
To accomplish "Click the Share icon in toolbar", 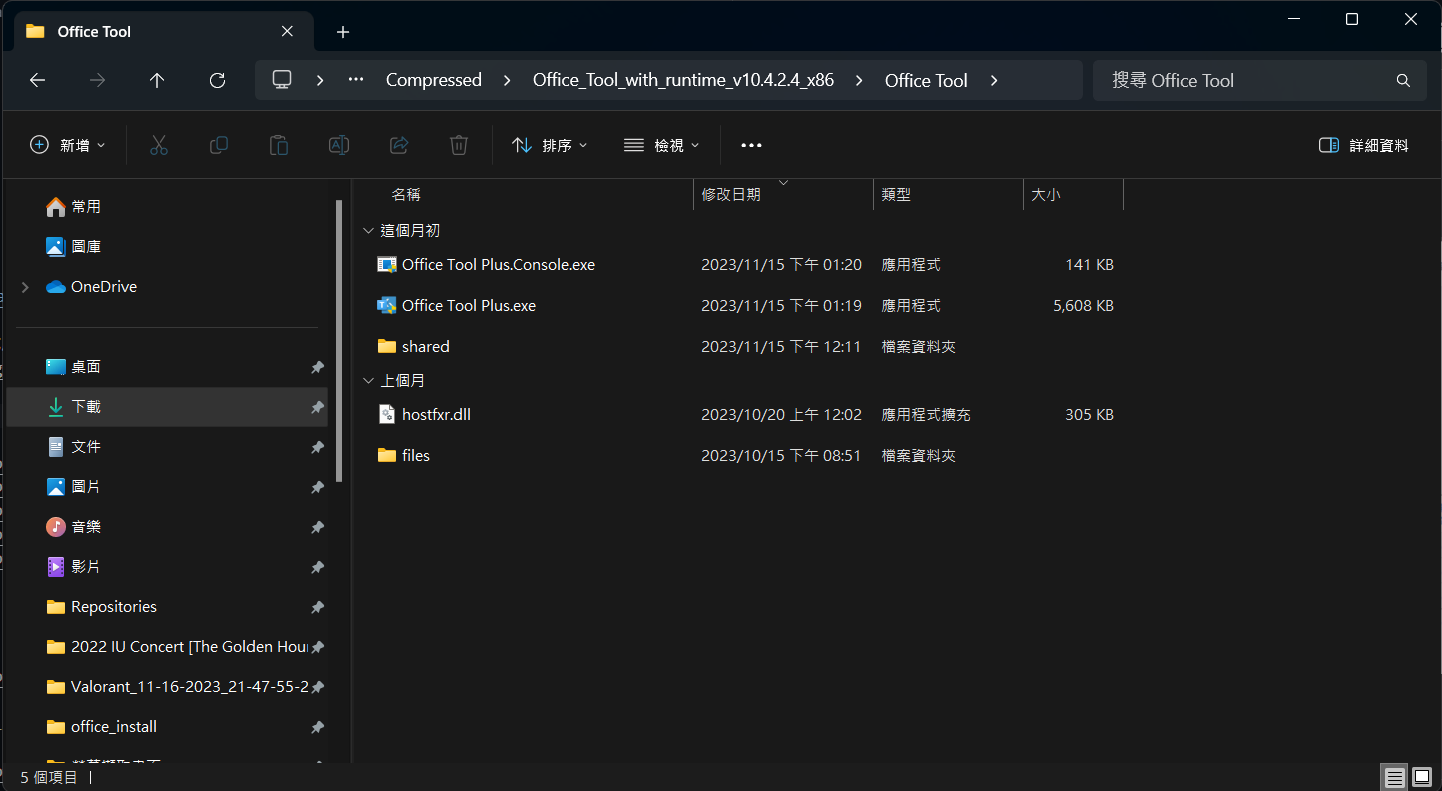I will click(399, 145).
